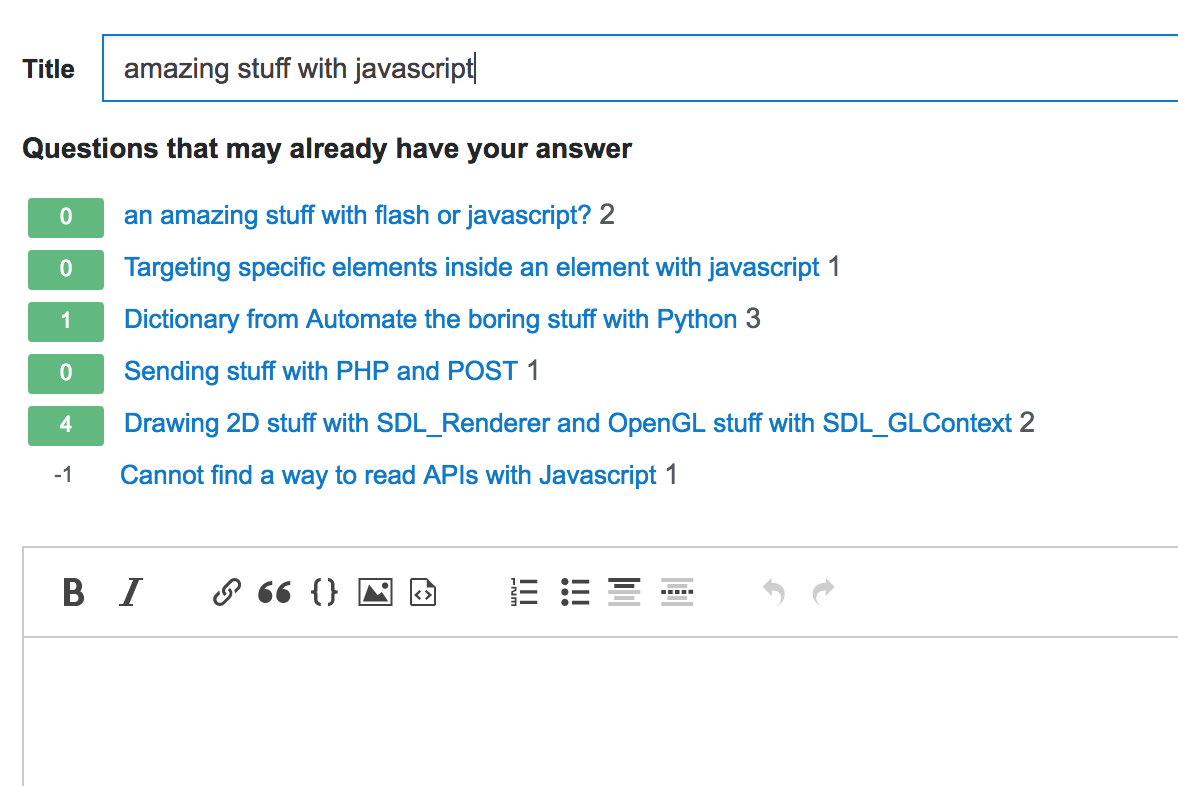Open the code snippet tool icon
1178x786 pixels.
[x=422, y=592]
